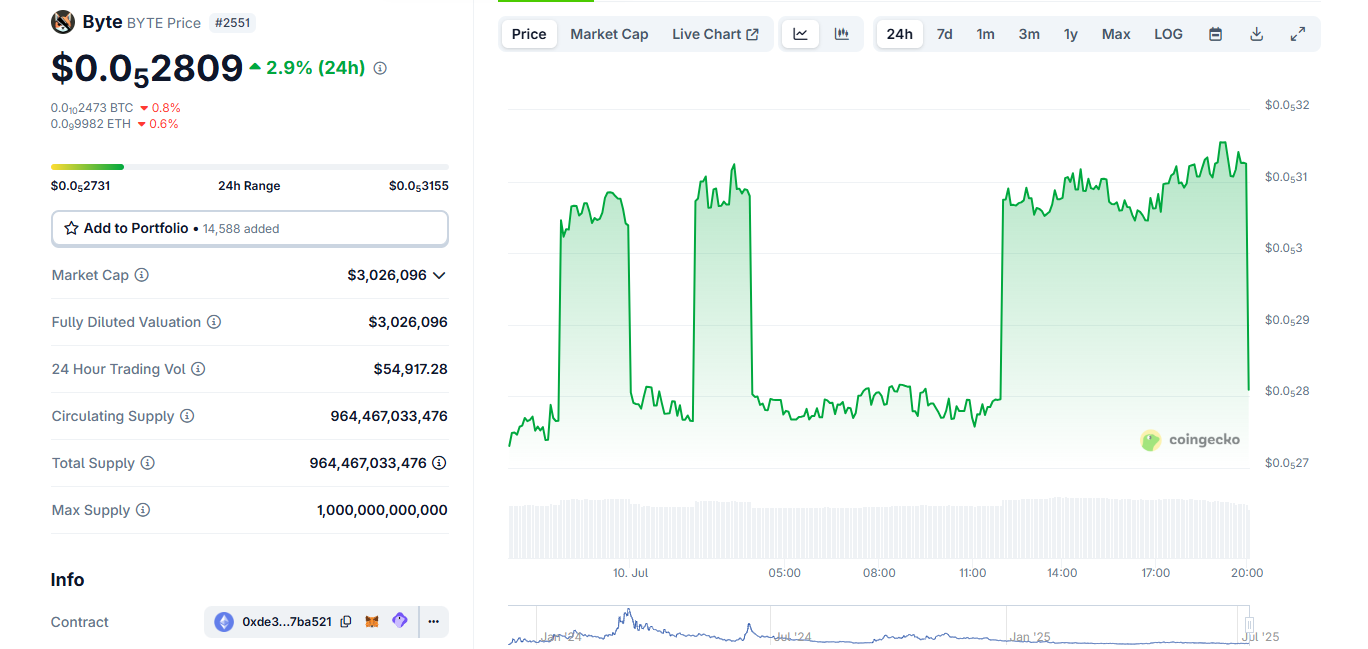Expand chart to fullscreen
Screen dimensions: 1368x649
pos(1298,34)
